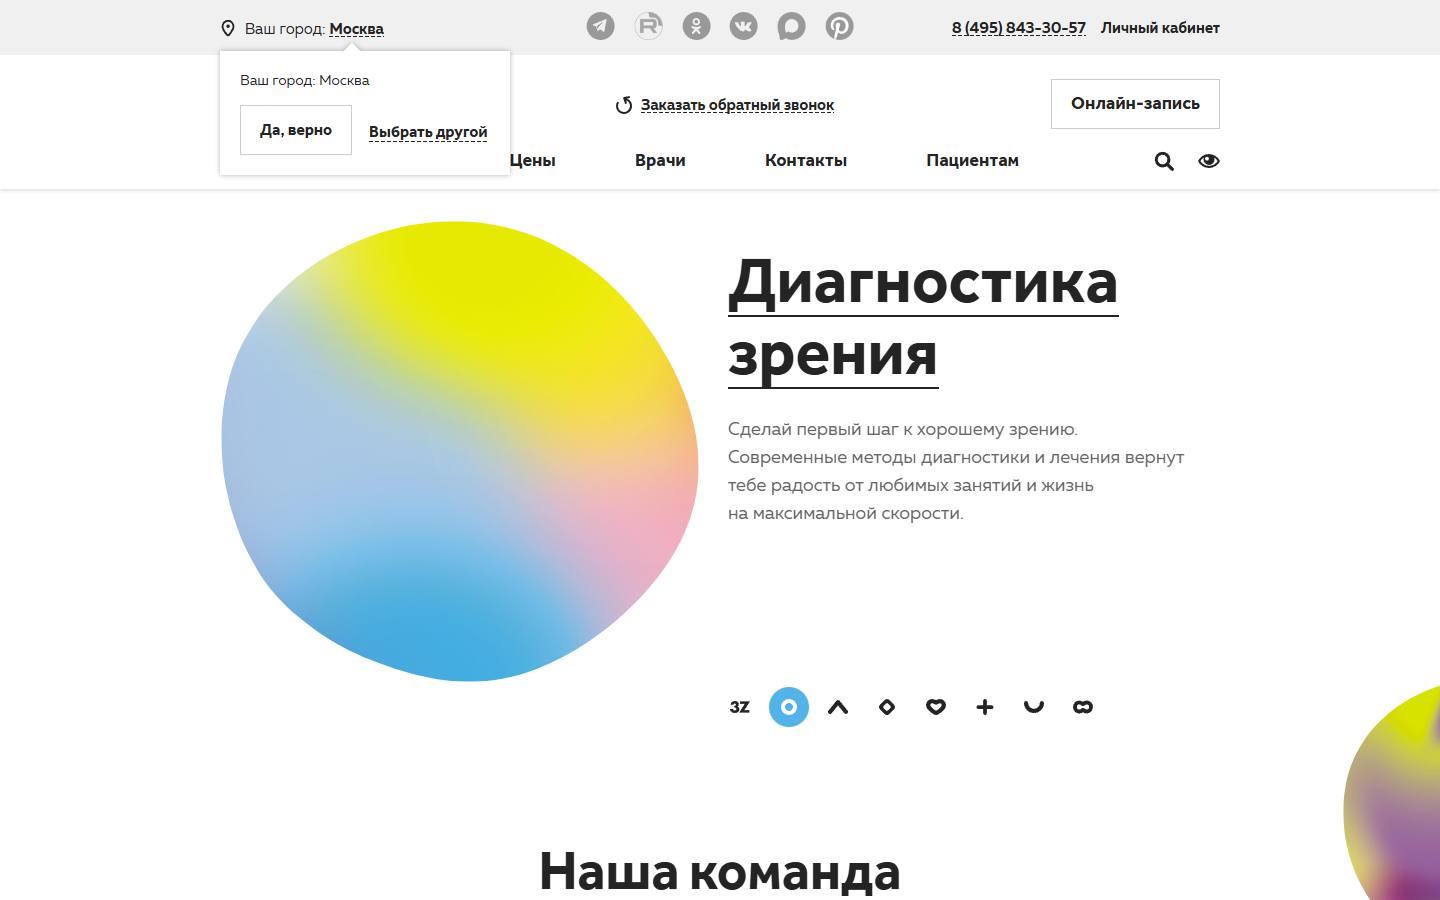Click the callback refresh arrow icon
The image size is (1440, 900).
624,105
